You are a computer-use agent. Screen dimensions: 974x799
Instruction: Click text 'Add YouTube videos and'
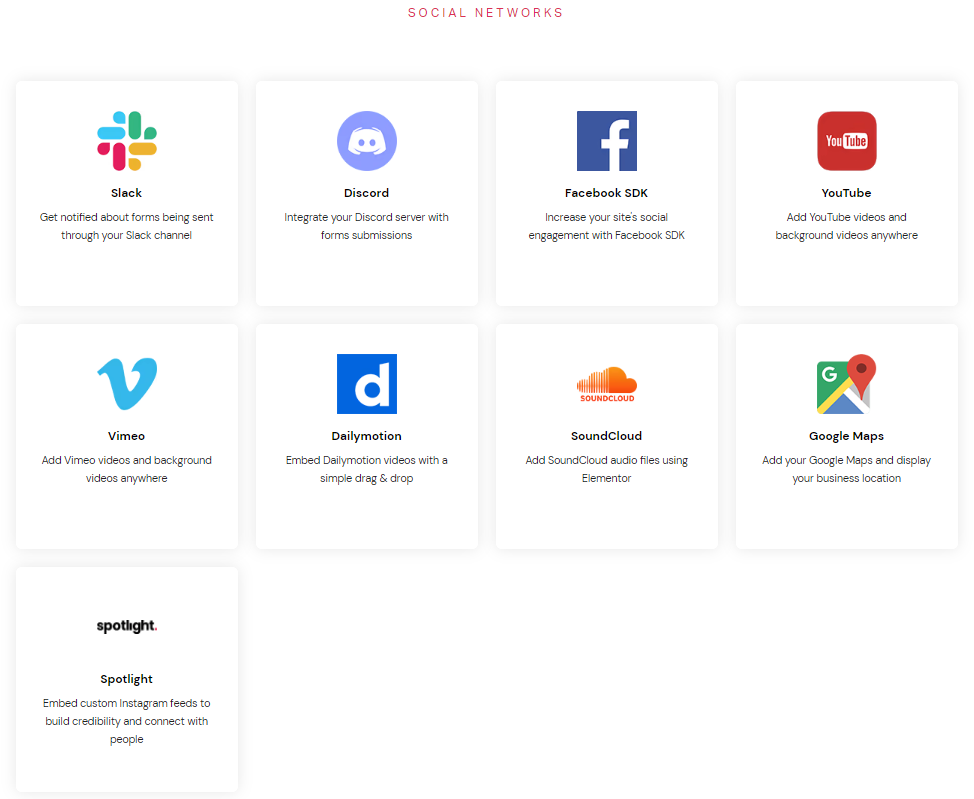point(847,217)
